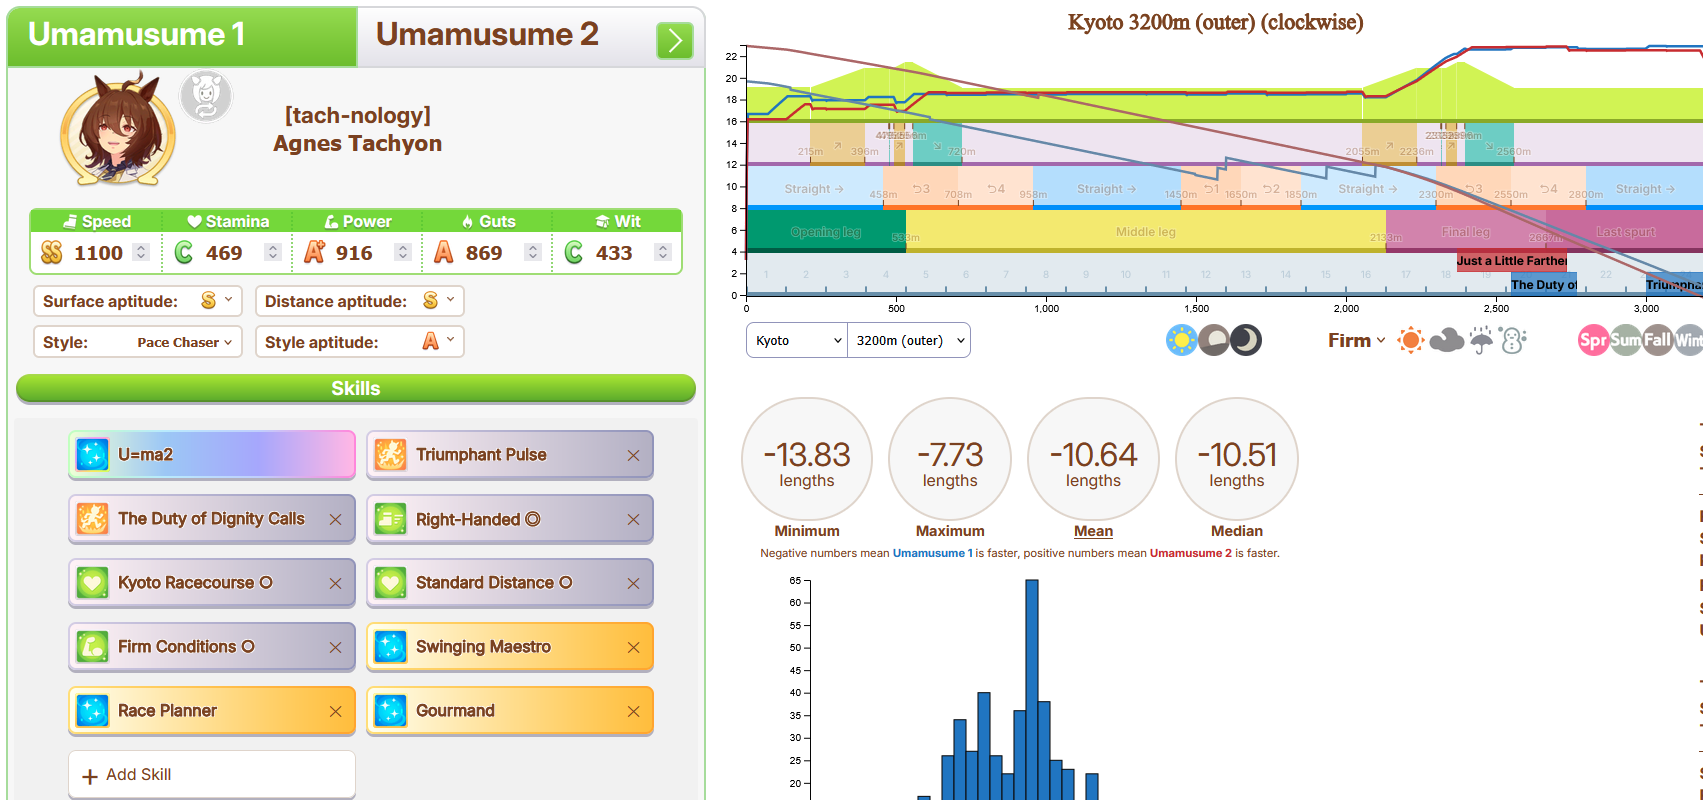Switch to the Umamusume 1 tab

[182, 35]
